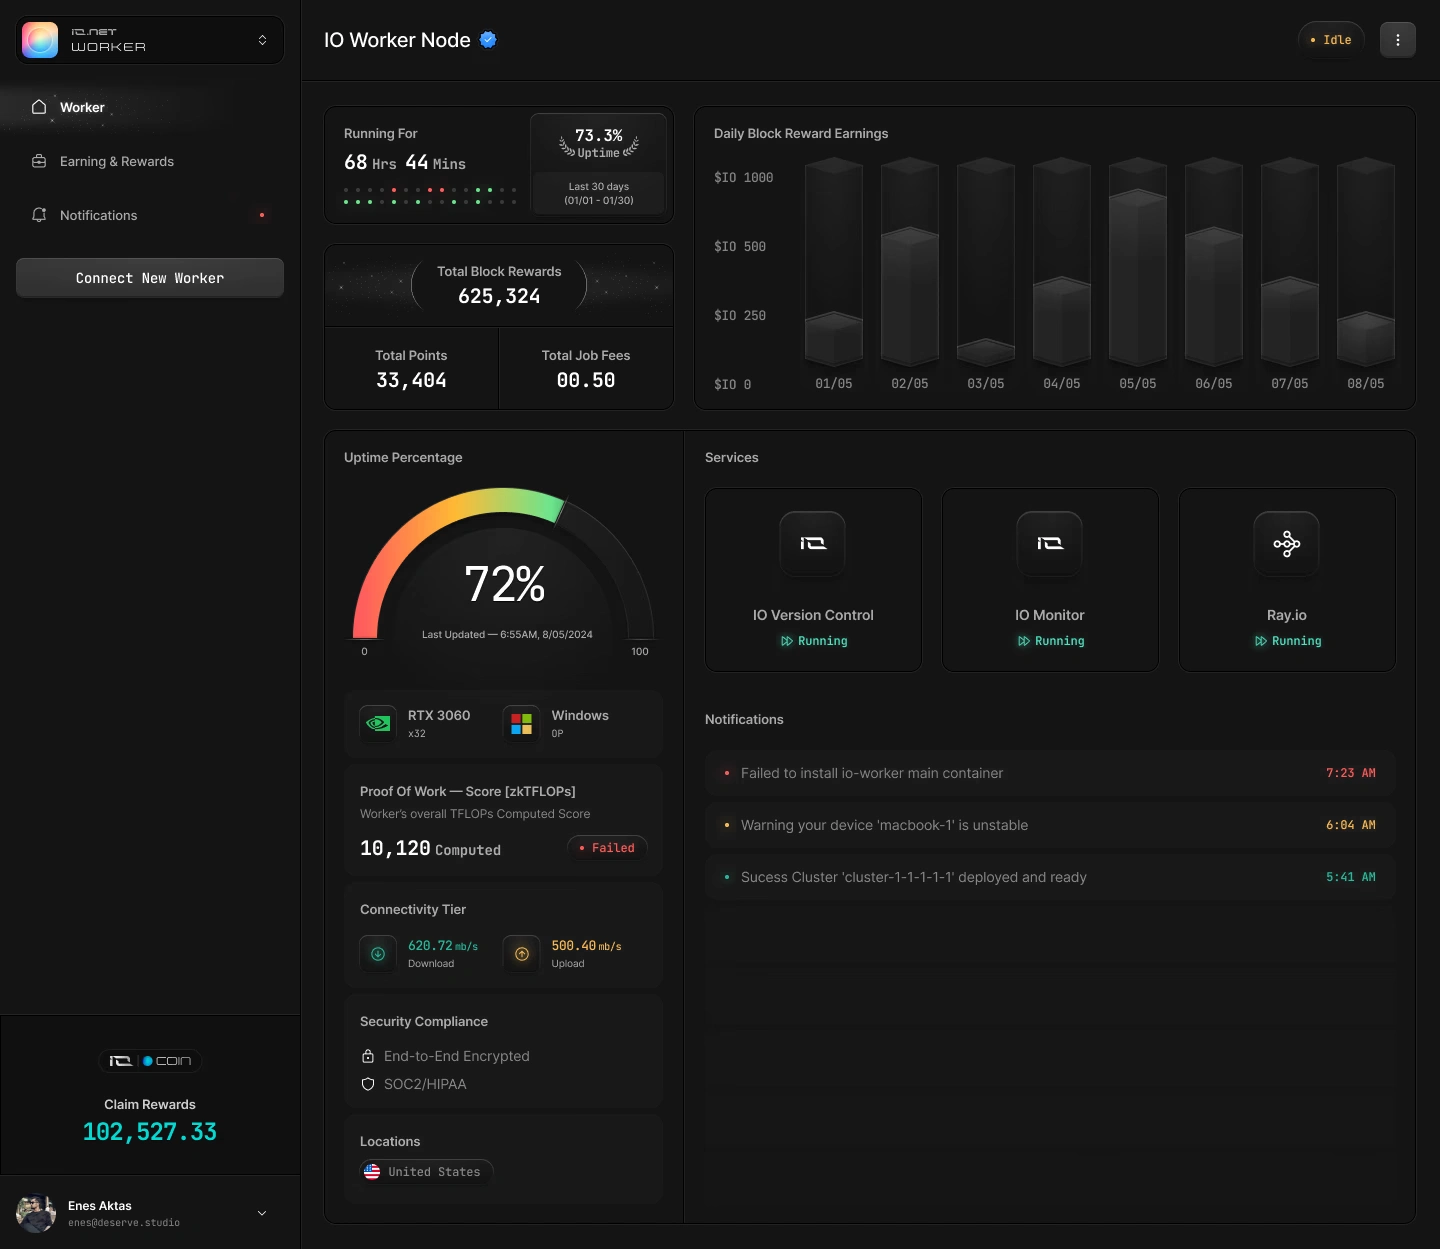This screenshot has width=1440, height=1249.
Task: Click the IO Coin badge
Action: point(150,1061)
